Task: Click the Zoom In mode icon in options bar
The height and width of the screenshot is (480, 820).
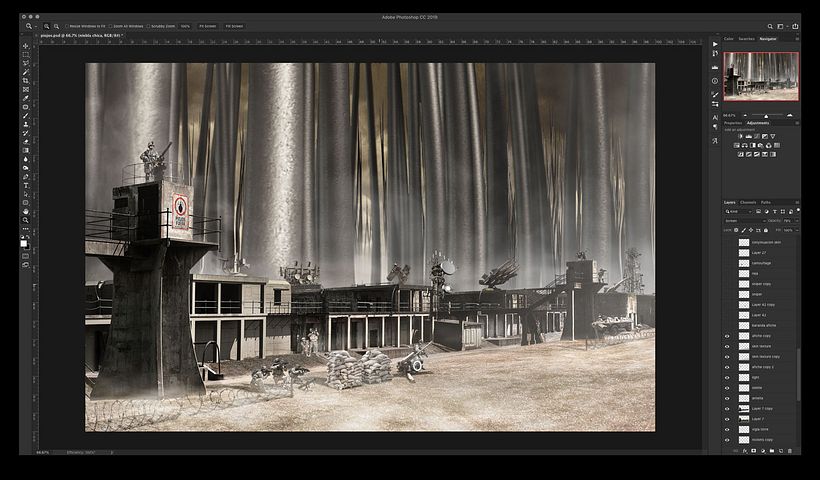Action: (47, 26)
